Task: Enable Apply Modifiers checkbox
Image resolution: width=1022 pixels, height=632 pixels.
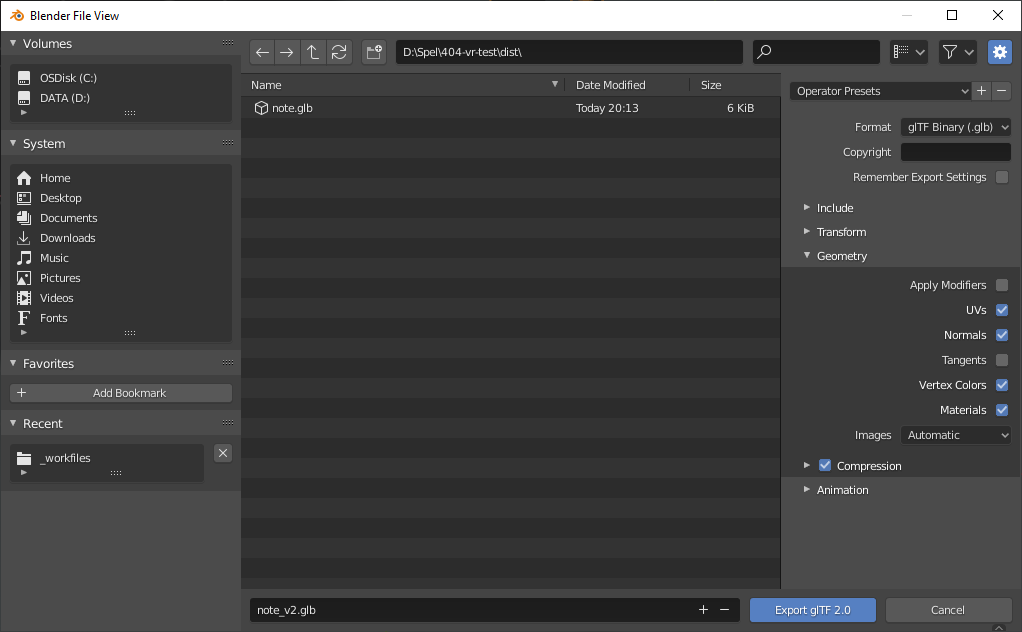Action: [x=1002, y=285]
